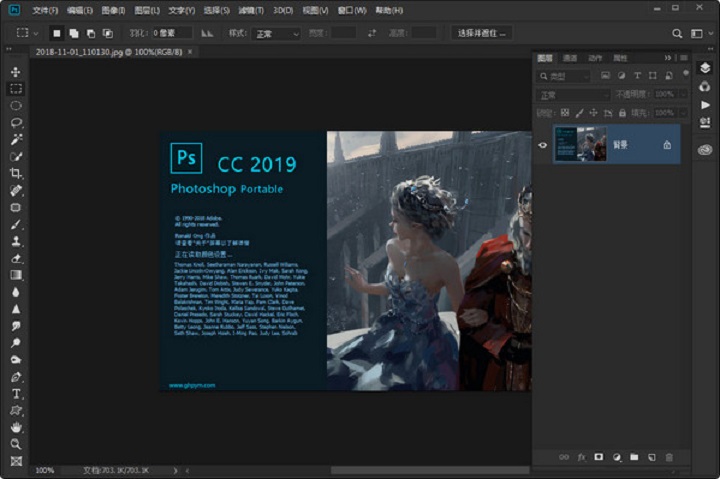The image size is (720, 479).
Task: Select the Eraser tool
Action: 16,258
